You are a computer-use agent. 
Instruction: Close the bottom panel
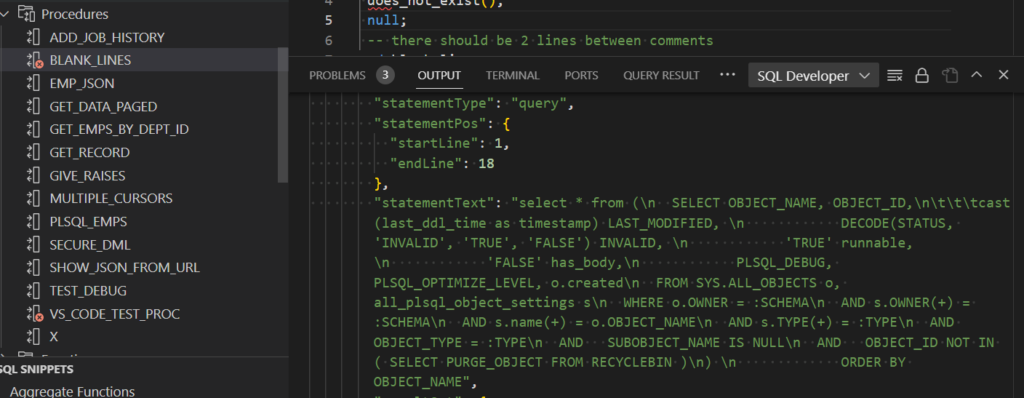pyautogui.click(x=1004, y=75)
